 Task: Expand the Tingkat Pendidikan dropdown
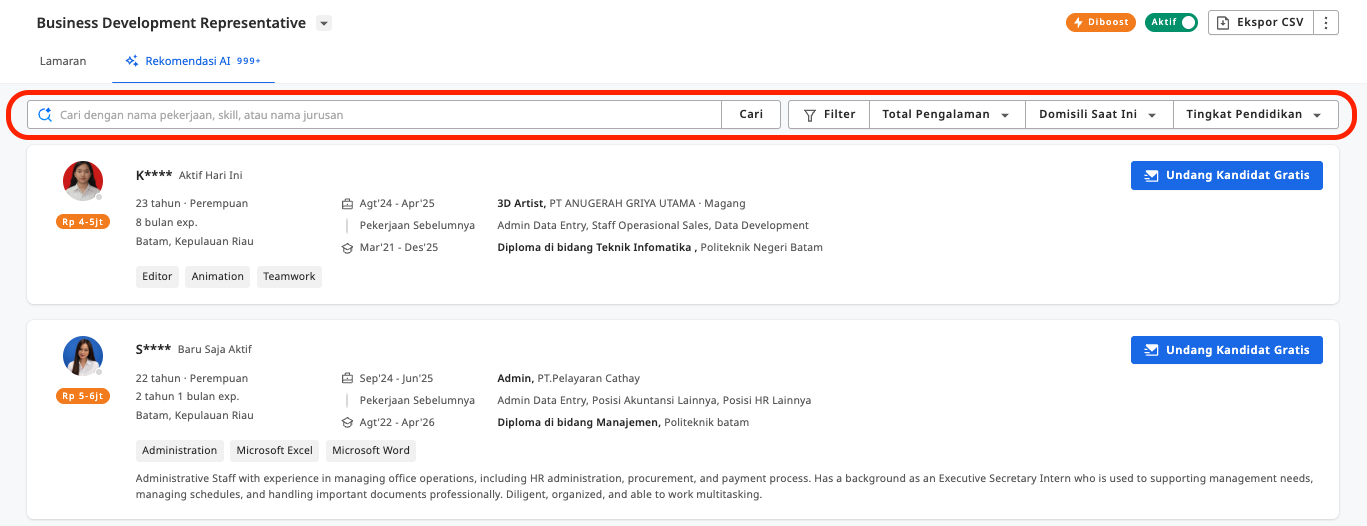click(x=1255, y=115)
